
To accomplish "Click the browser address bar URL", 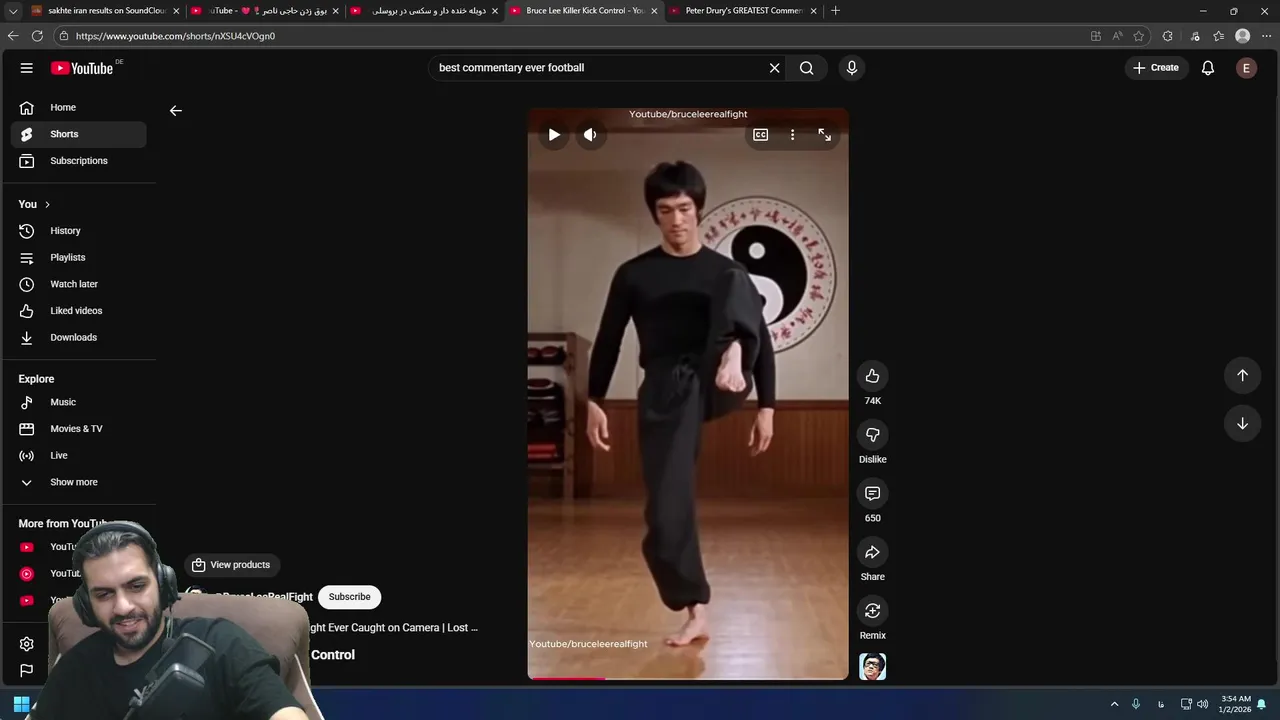I will click(x=175, y=36).
